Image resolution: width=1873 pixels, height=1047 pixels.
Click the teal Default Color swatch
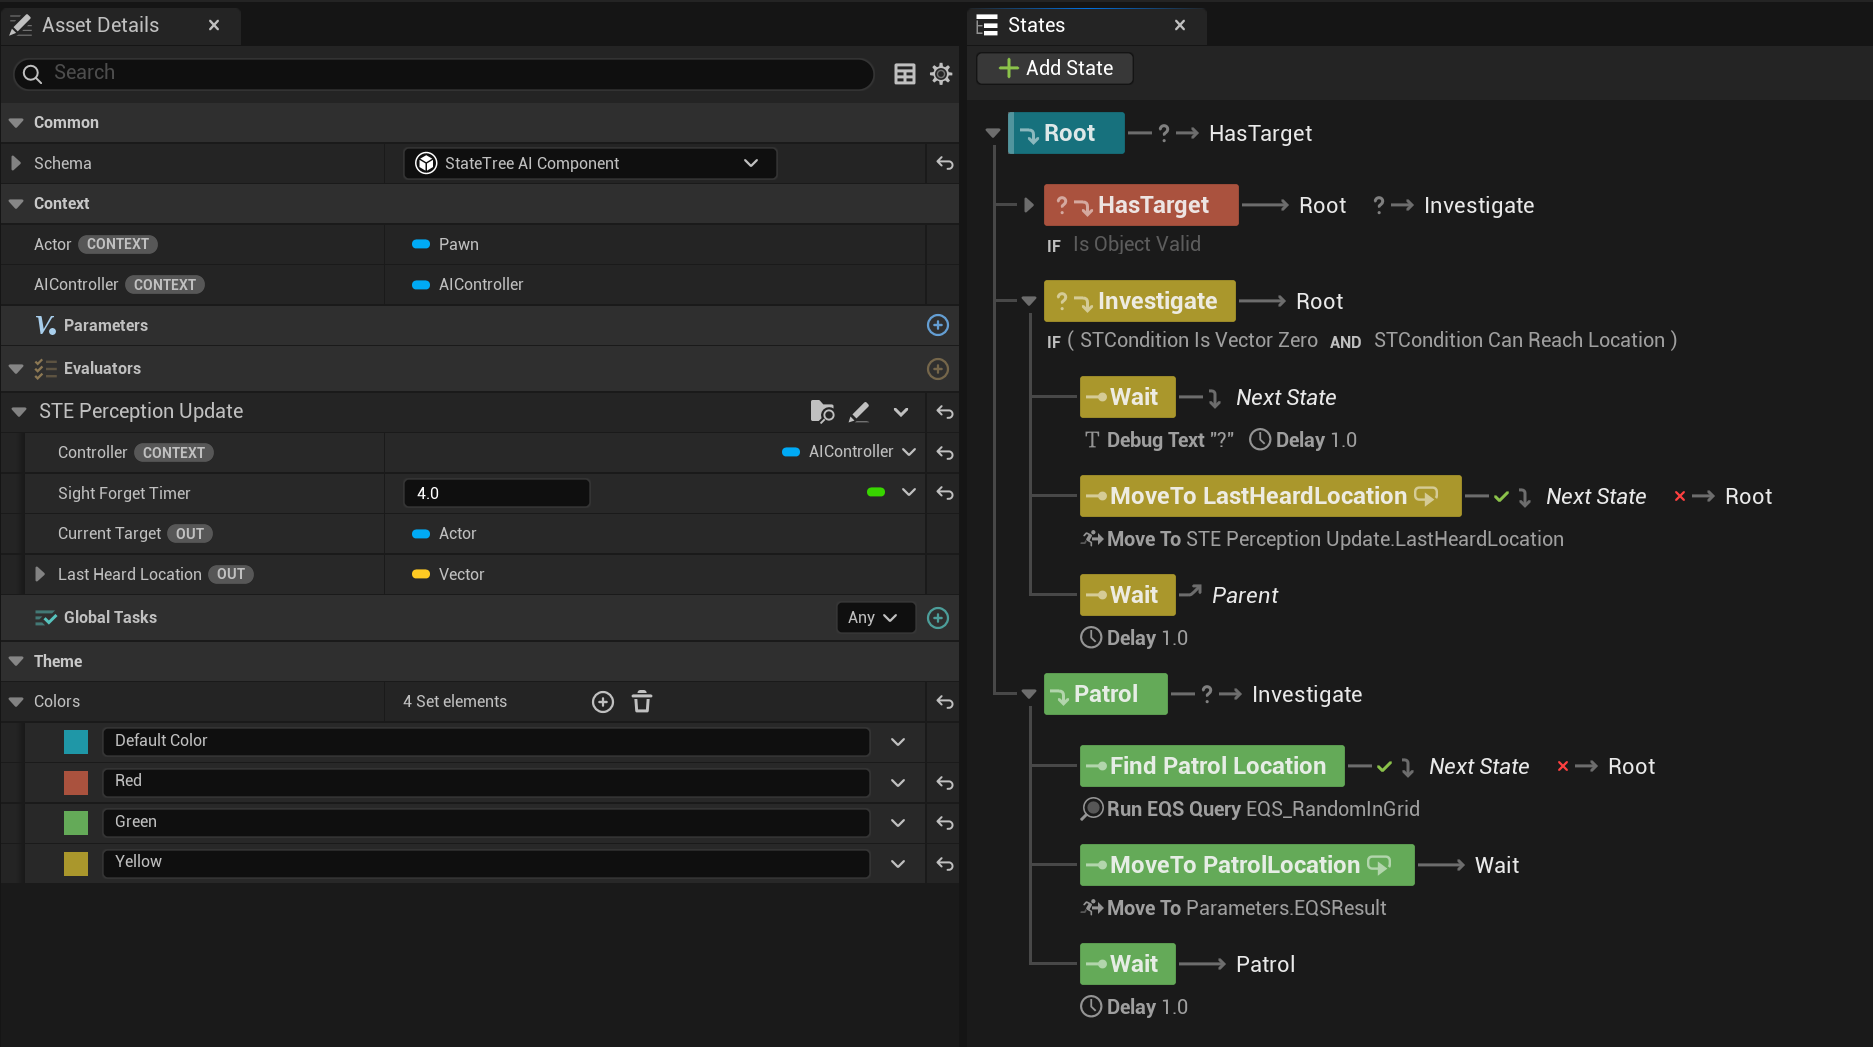pos(76,742)
